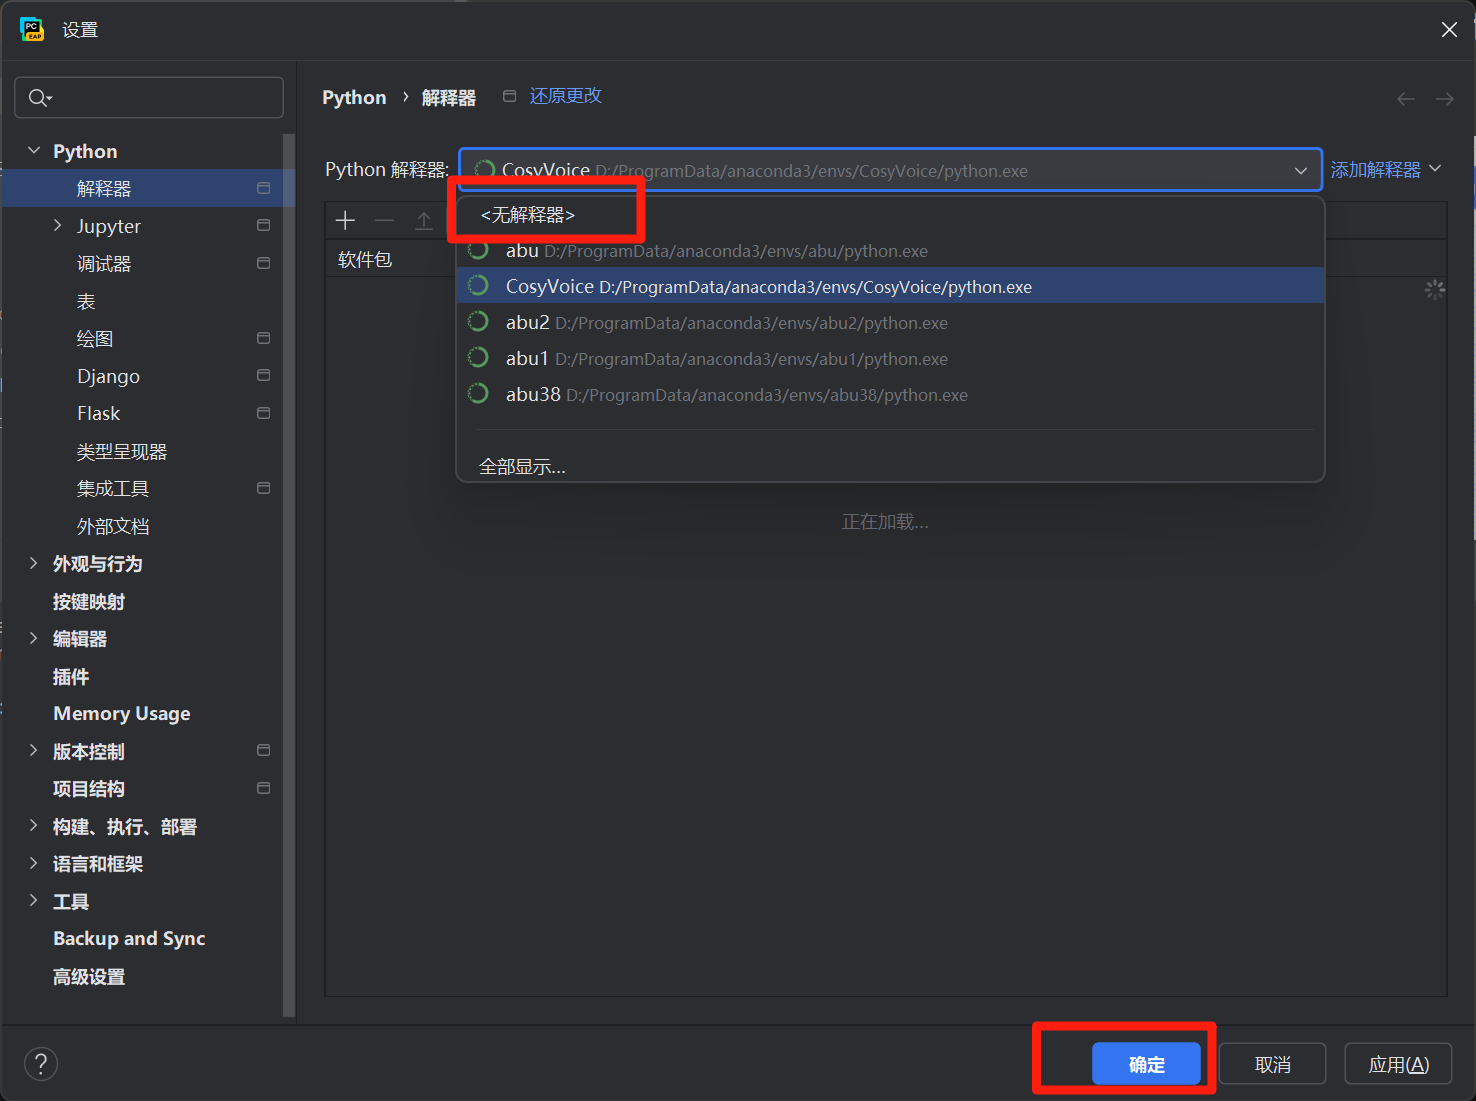Expand 外观与行为 settings group
The image size is (1476, 1101).
coord(34,563)
